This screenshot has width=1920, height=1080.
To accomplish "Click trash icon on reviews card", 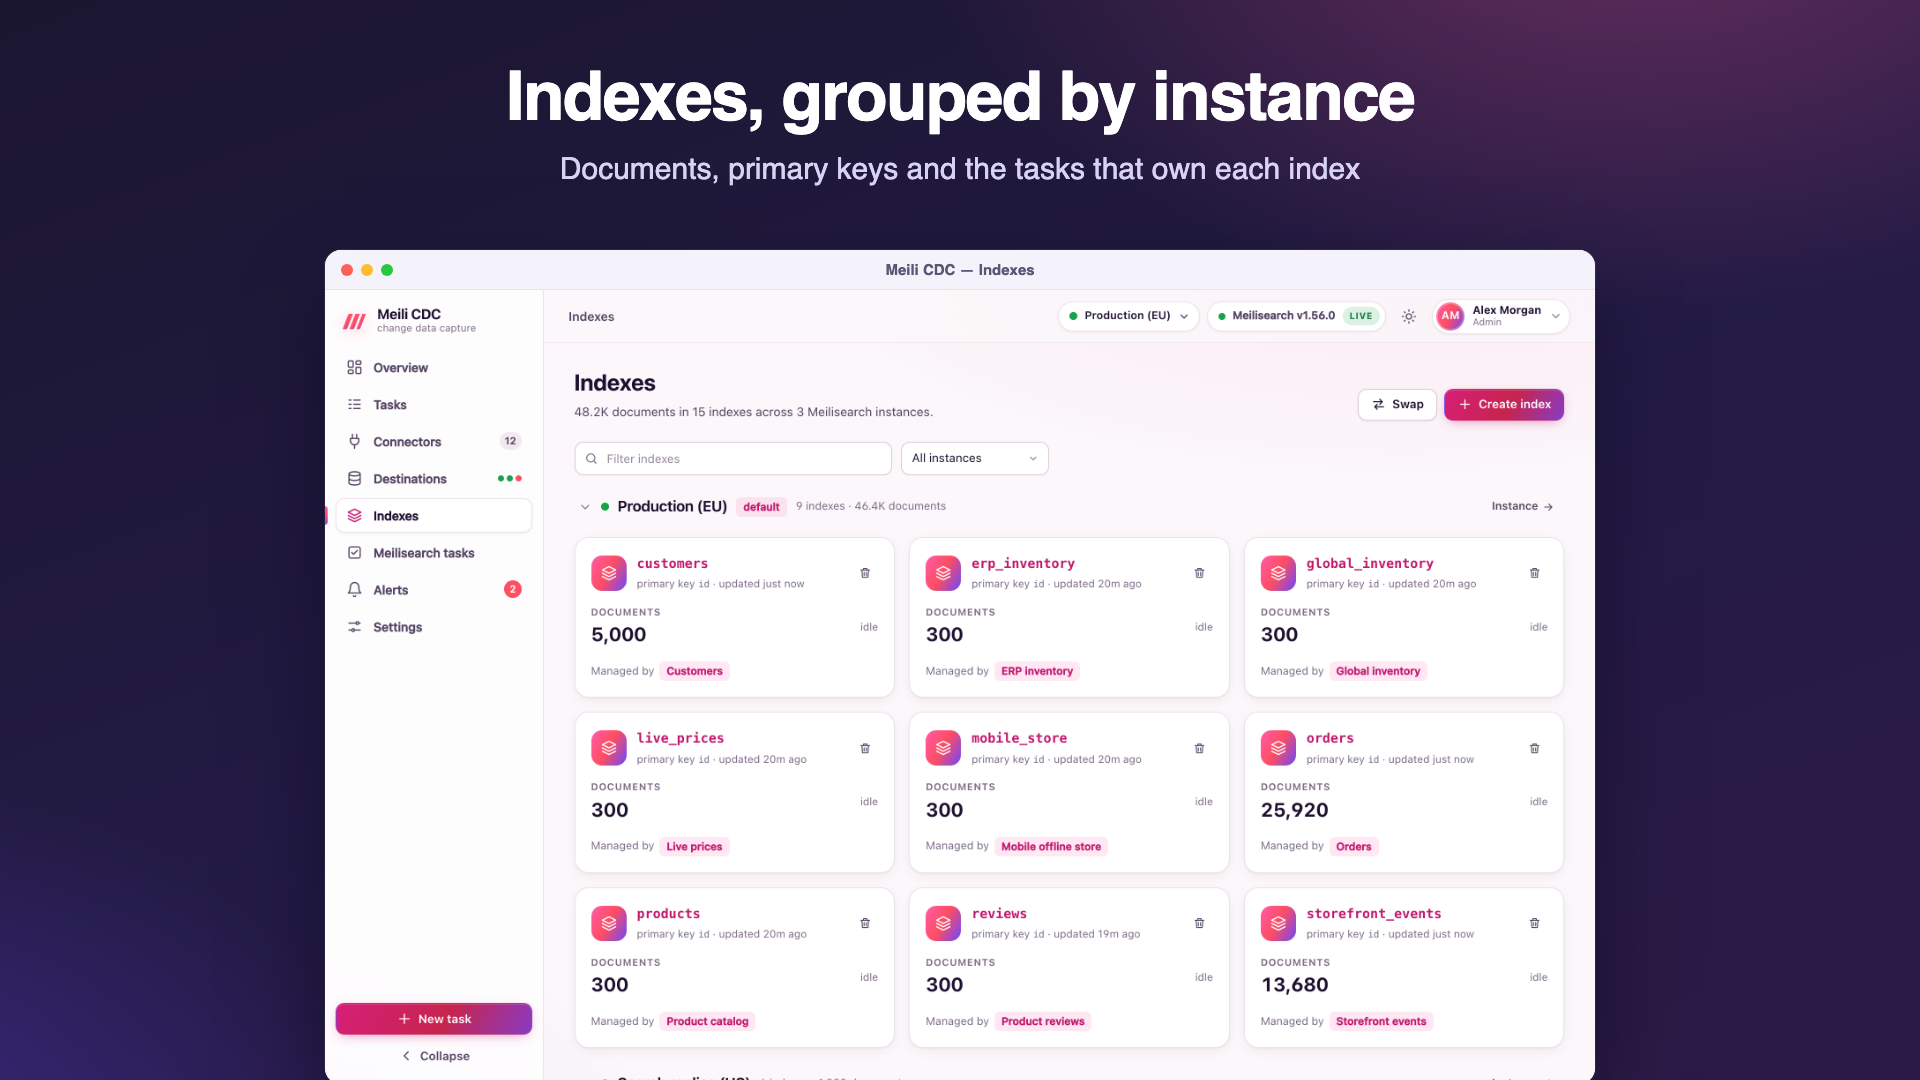I will coord(1199,923).
